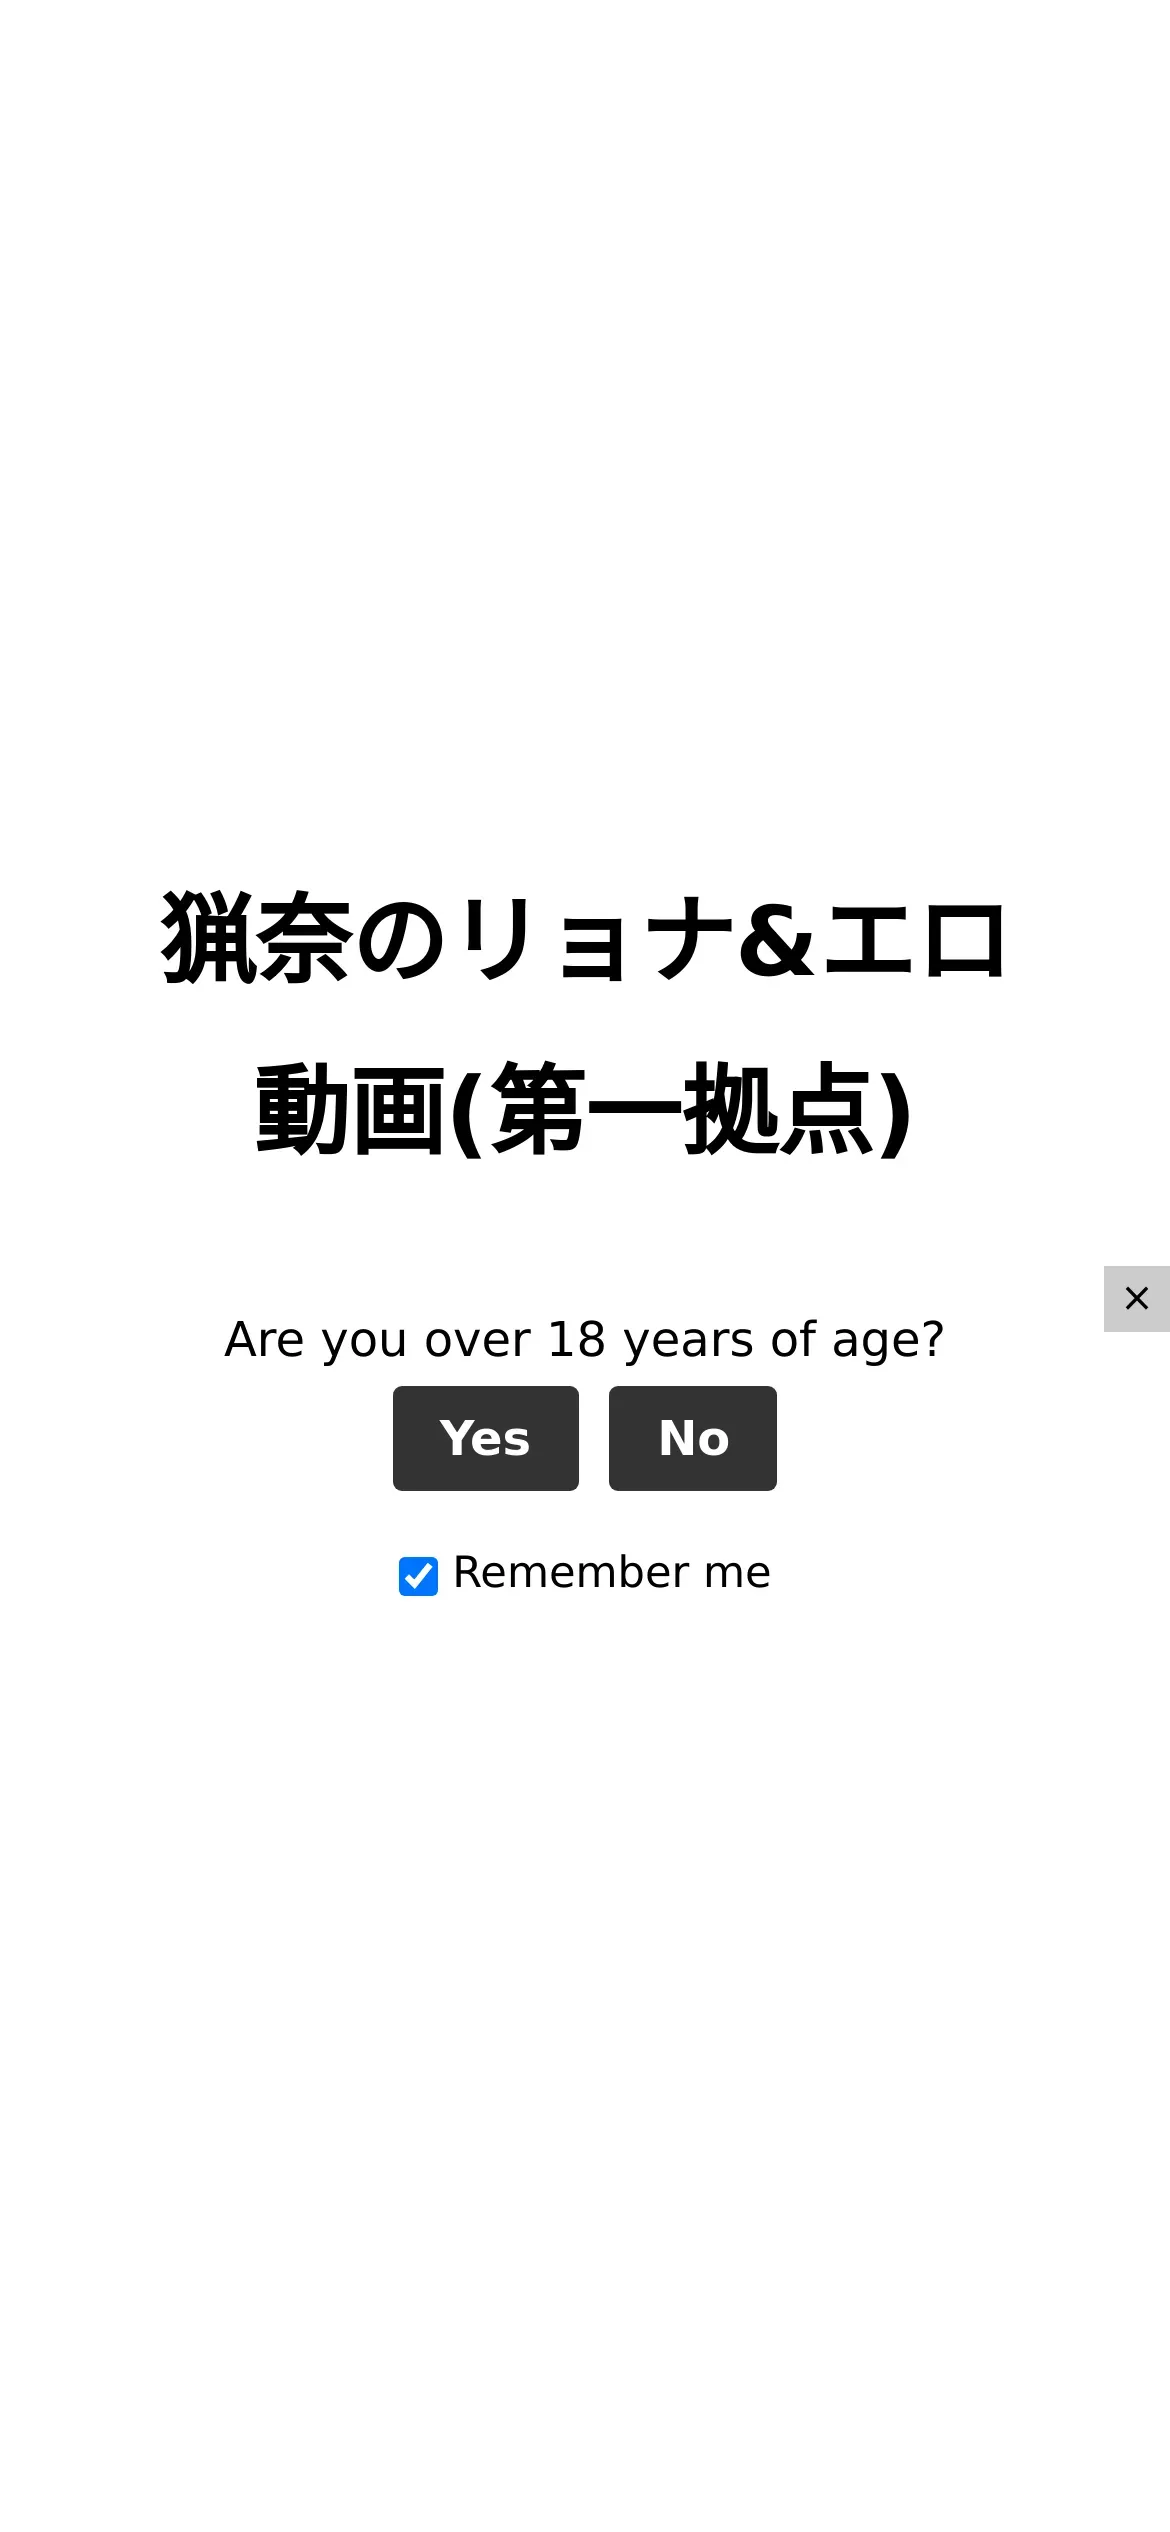
Task: Click the age question text
Action: (x=585, y=1340)
